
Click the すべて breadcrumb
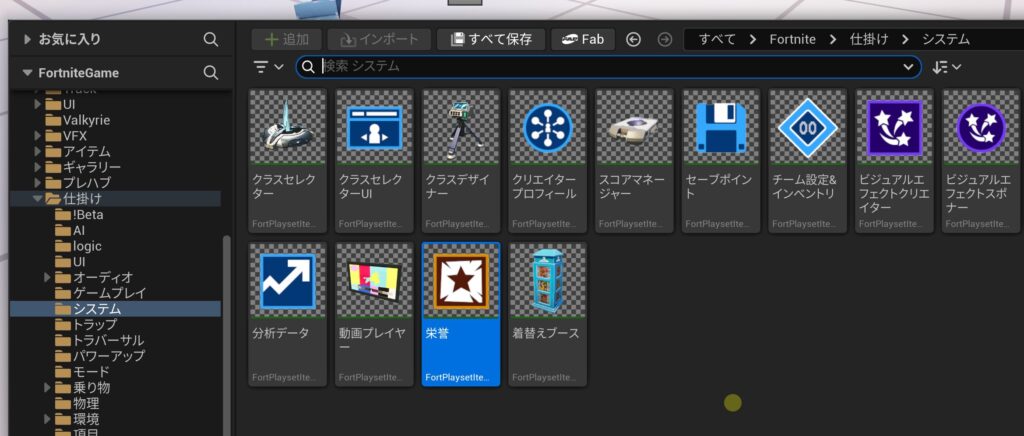717,39
